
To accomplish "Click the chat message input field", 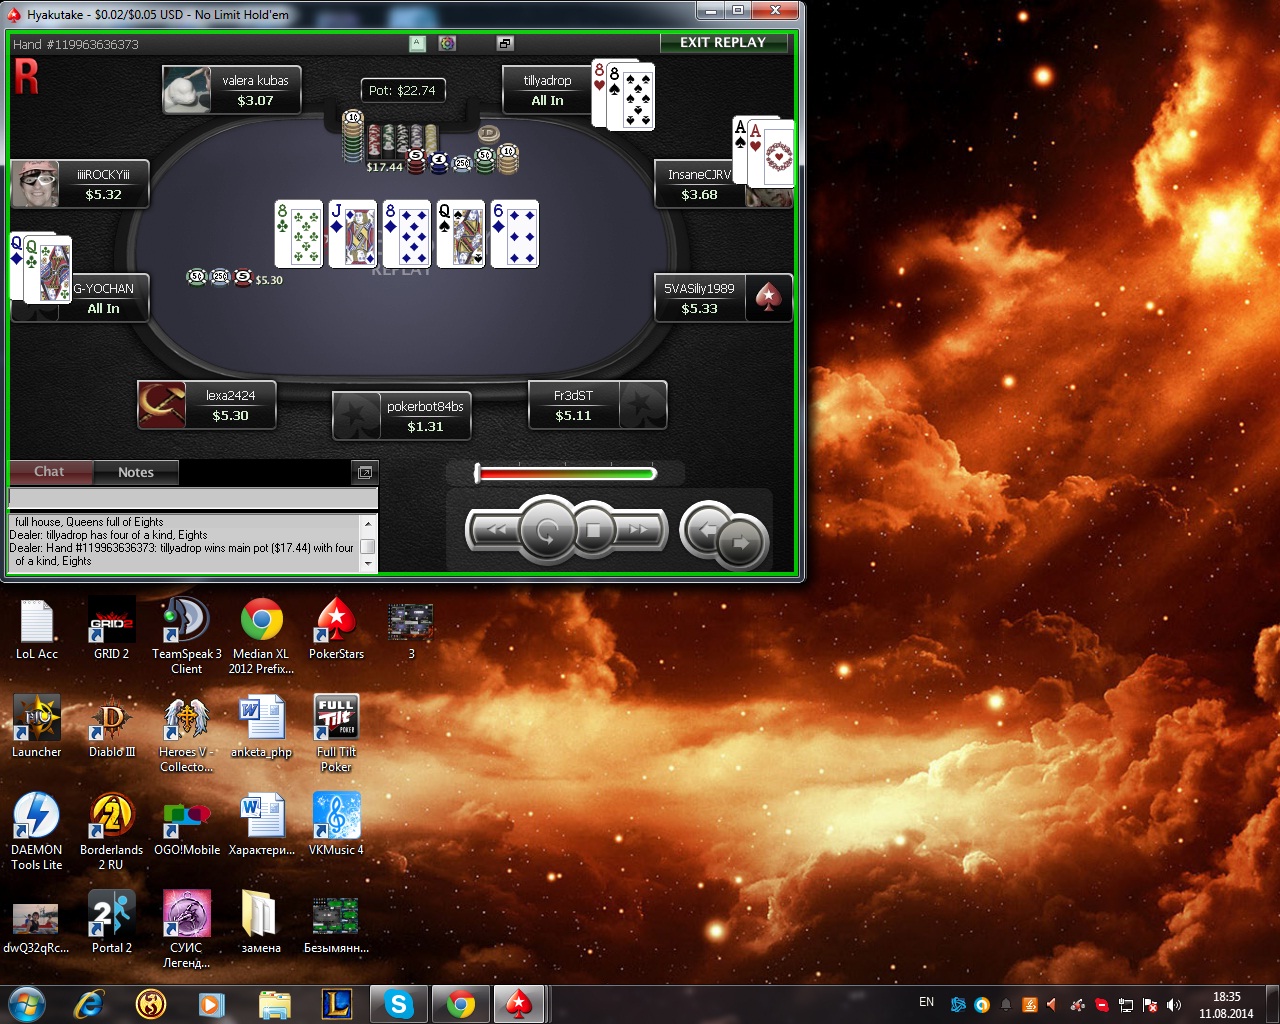I will 193,497.
